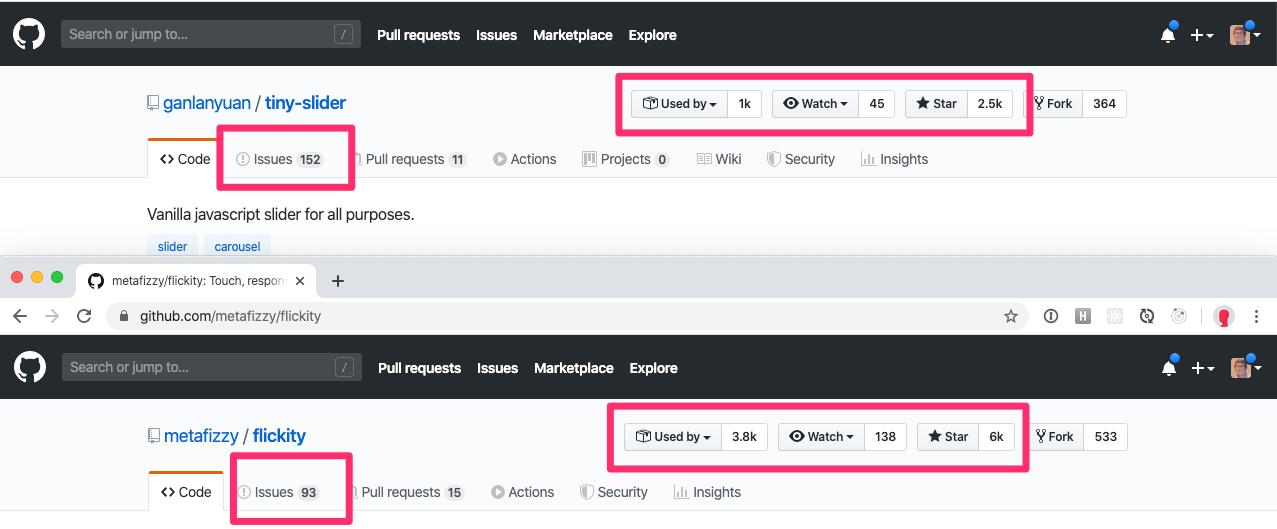This screenshot has width=1277, height=529.
Task: Click the 364 forks count
Action: (1104, 104)
